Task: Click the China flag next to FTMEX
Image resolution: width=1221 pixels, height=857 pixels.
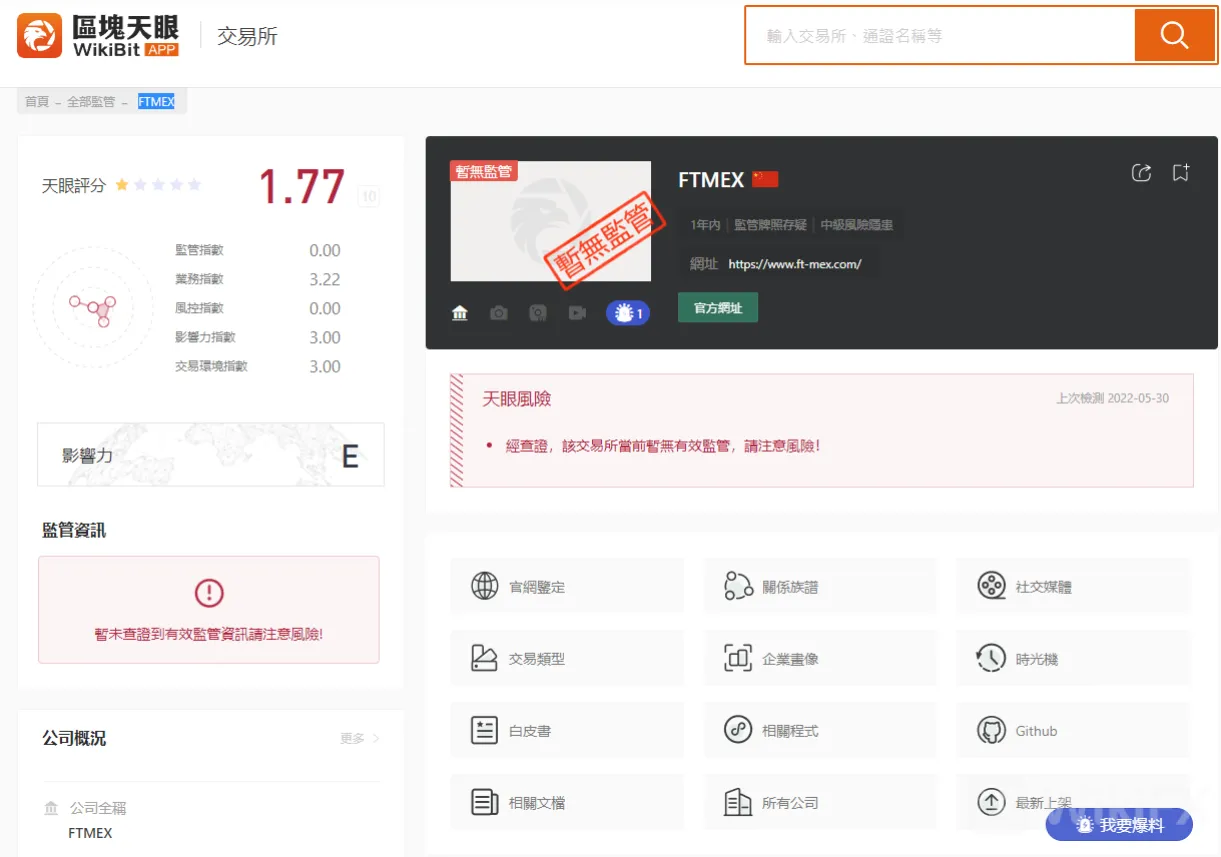Action: coord(765,179)
